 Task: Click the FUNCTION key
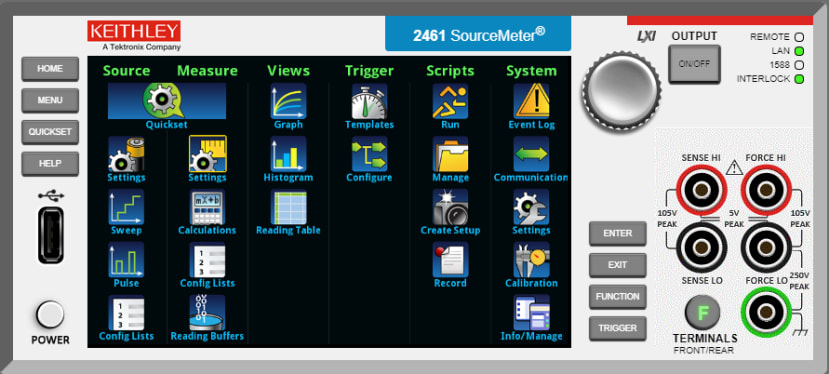[x=618, y=297]
